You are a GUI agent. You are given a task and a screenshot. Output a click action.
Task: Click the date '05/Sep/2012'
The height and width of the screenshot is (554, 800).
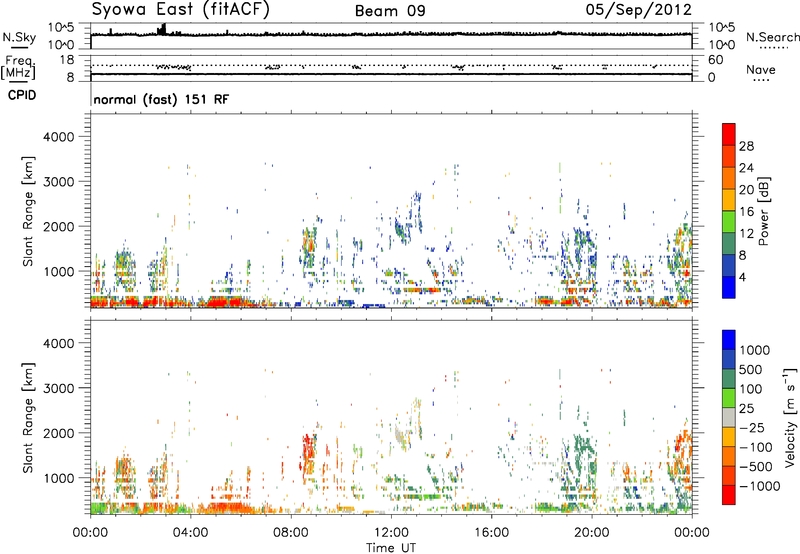click(639, 10)
